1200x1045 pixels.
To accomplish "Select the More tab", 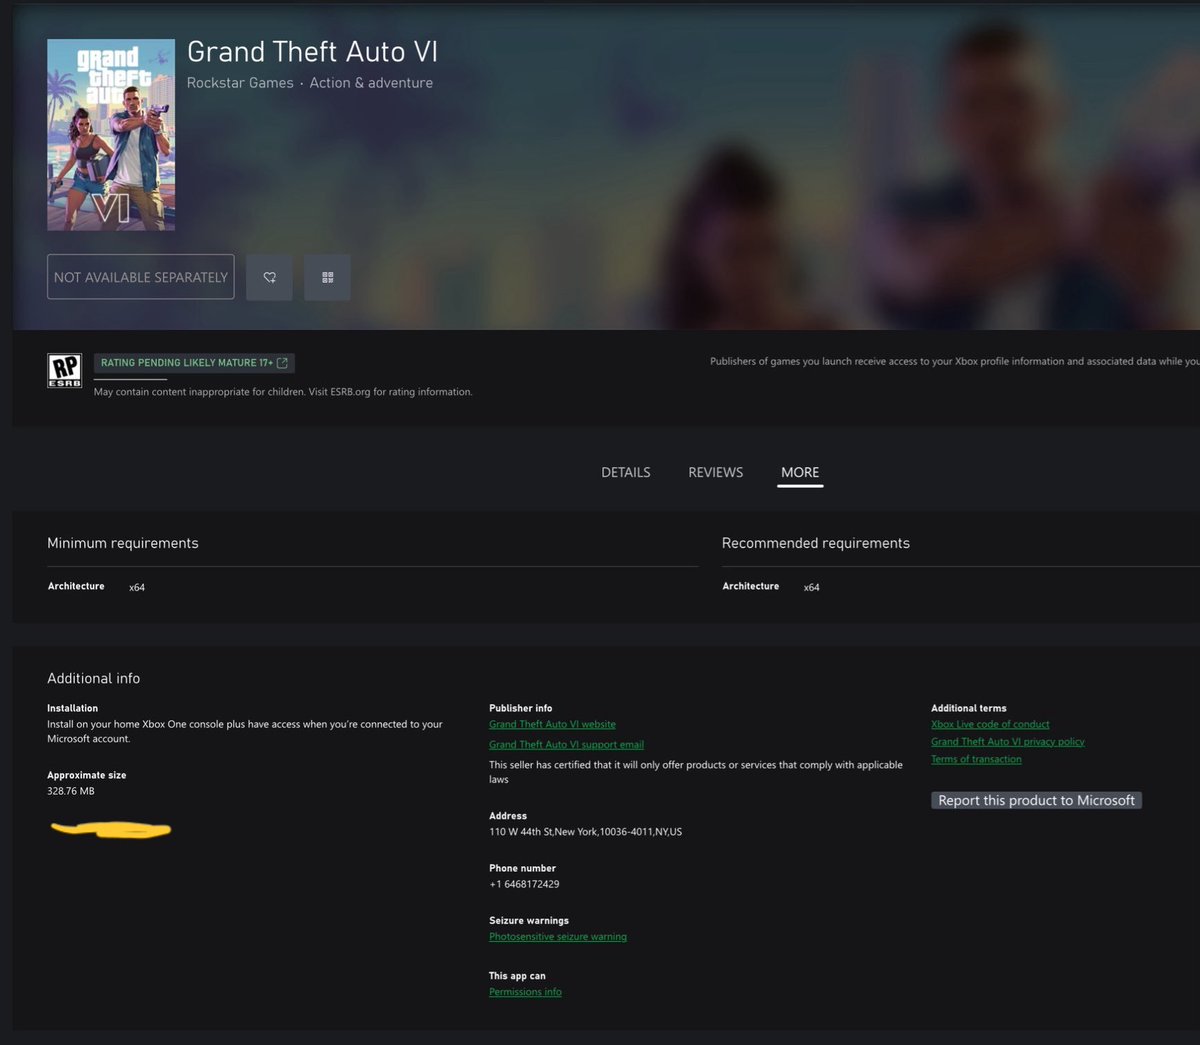I will point(800,472).
